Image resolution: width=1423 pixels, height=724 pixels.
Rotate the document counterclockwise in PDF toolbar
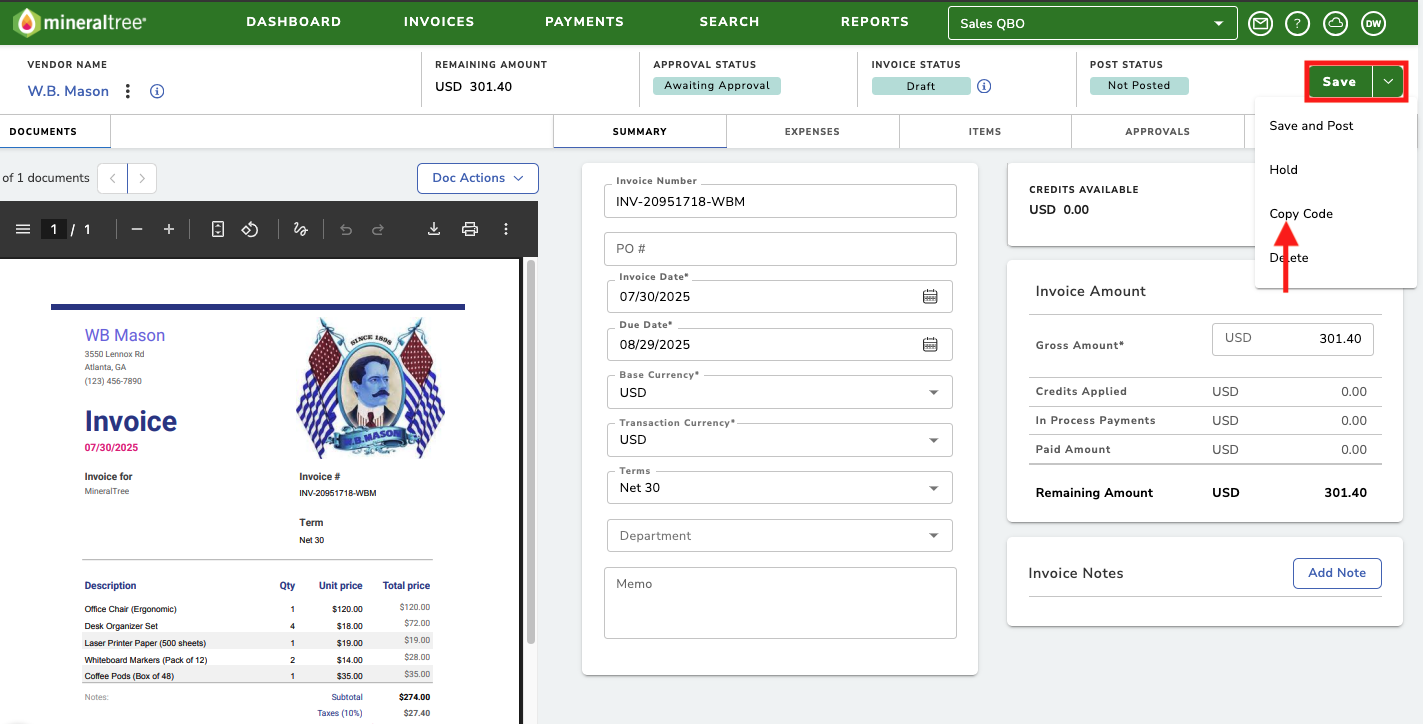(250, 229)
